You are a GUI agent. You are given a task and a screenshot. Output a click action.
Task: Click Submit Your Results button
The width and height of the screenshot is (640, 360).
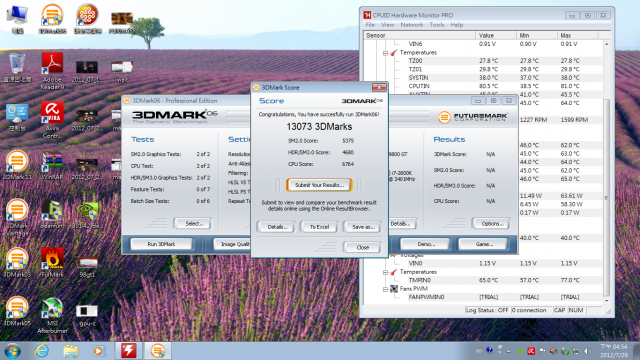point(319,185)
